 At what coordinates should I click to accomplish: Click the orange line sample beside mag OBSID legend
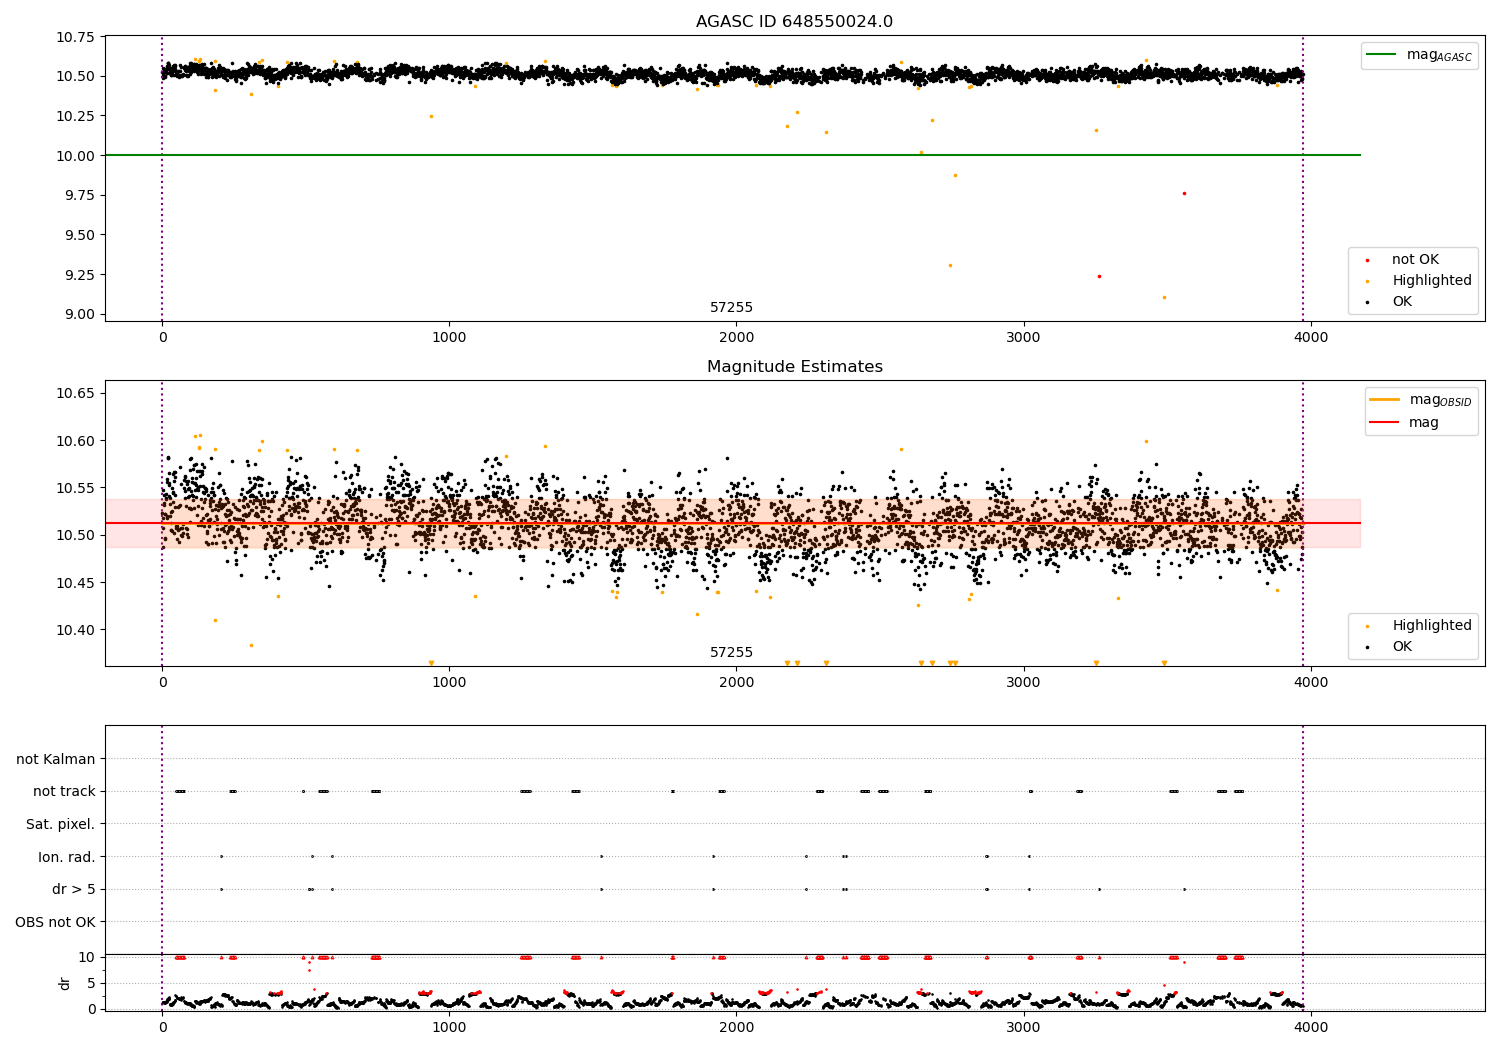tap(1385, 399)
